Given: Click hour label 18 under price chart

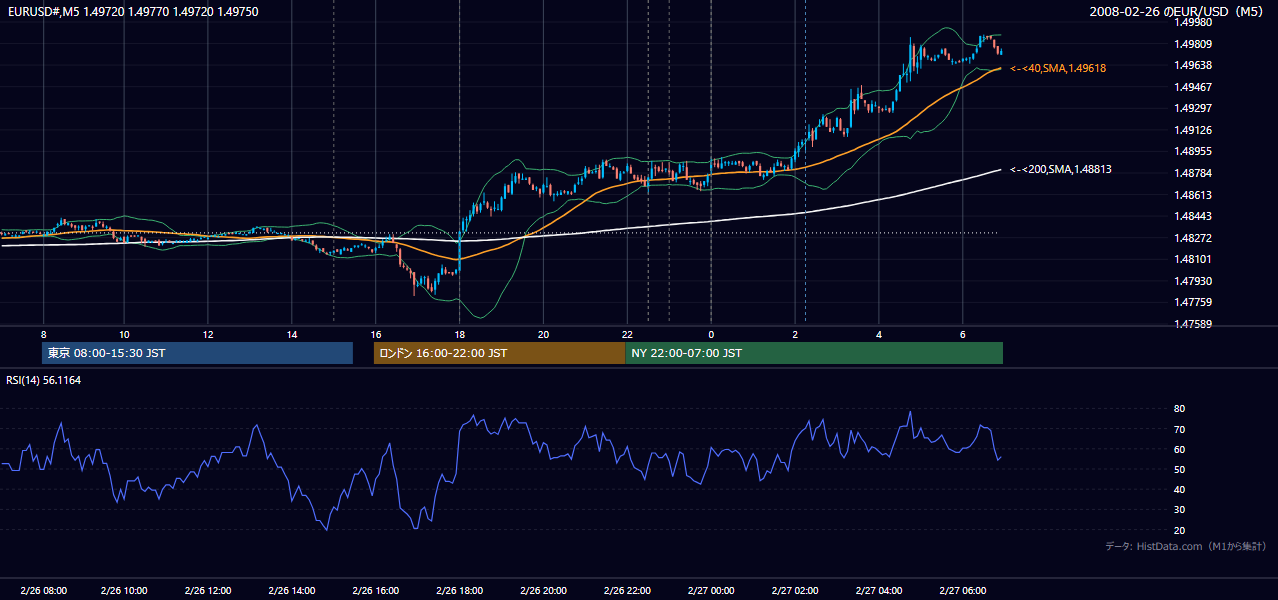Looking at the screenshot, I should 459,334.
